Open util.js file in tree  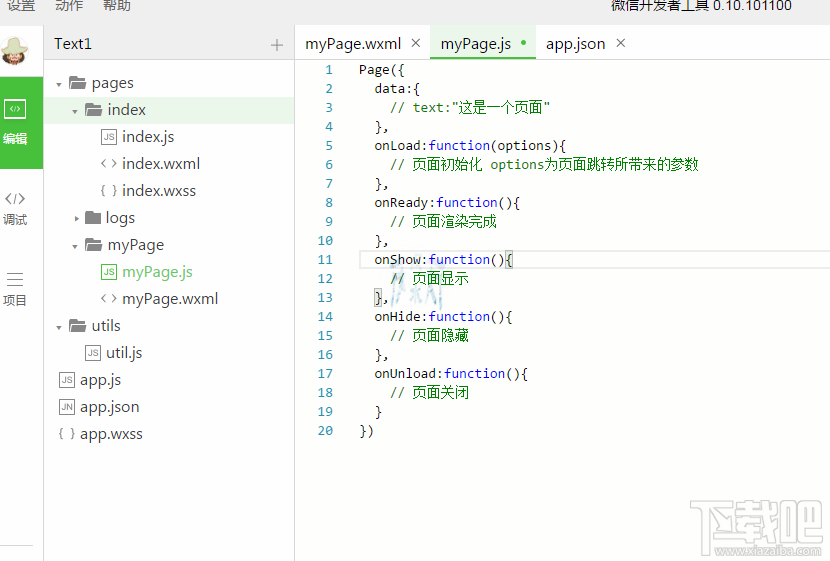tap(124, 353)
